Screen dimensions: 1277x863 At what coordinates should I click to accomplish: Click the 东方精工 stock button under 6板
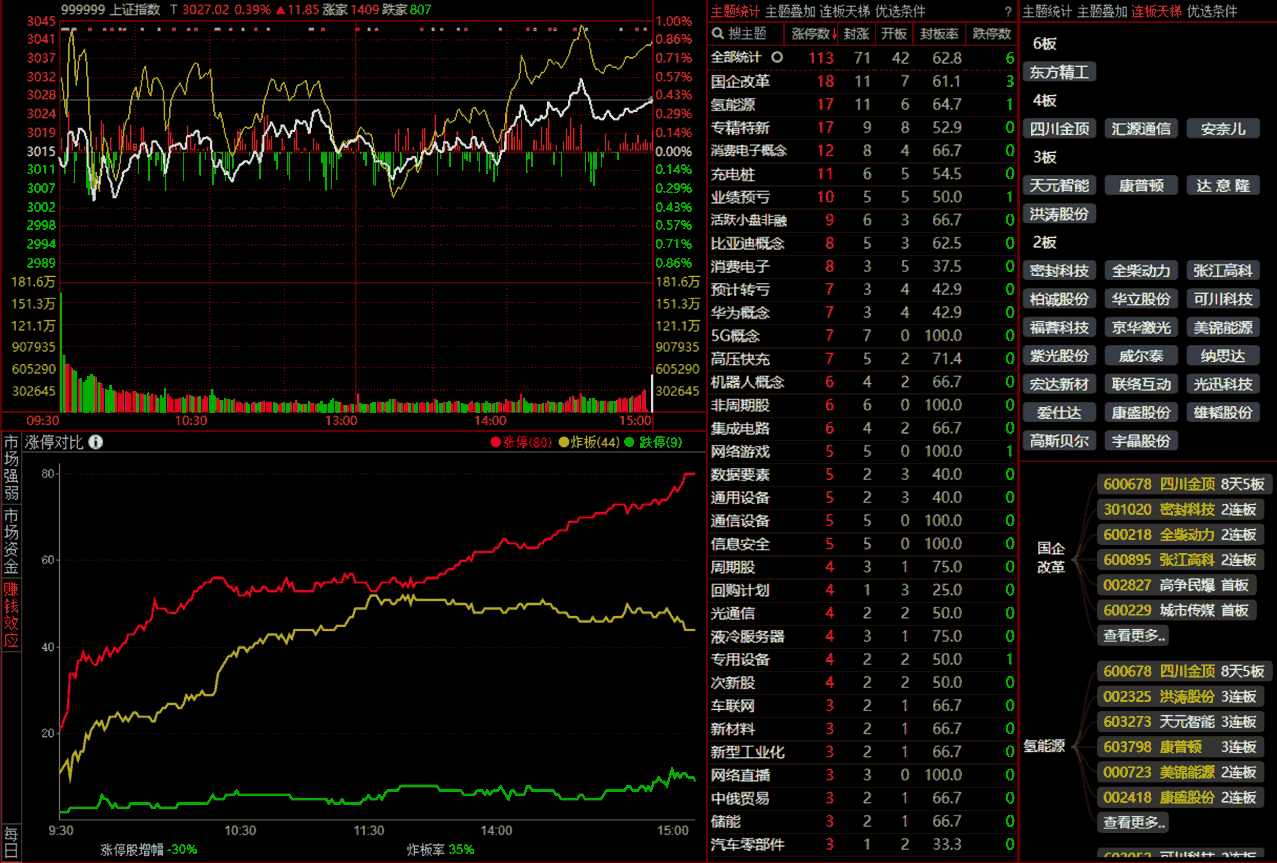tap(1060, 72)
